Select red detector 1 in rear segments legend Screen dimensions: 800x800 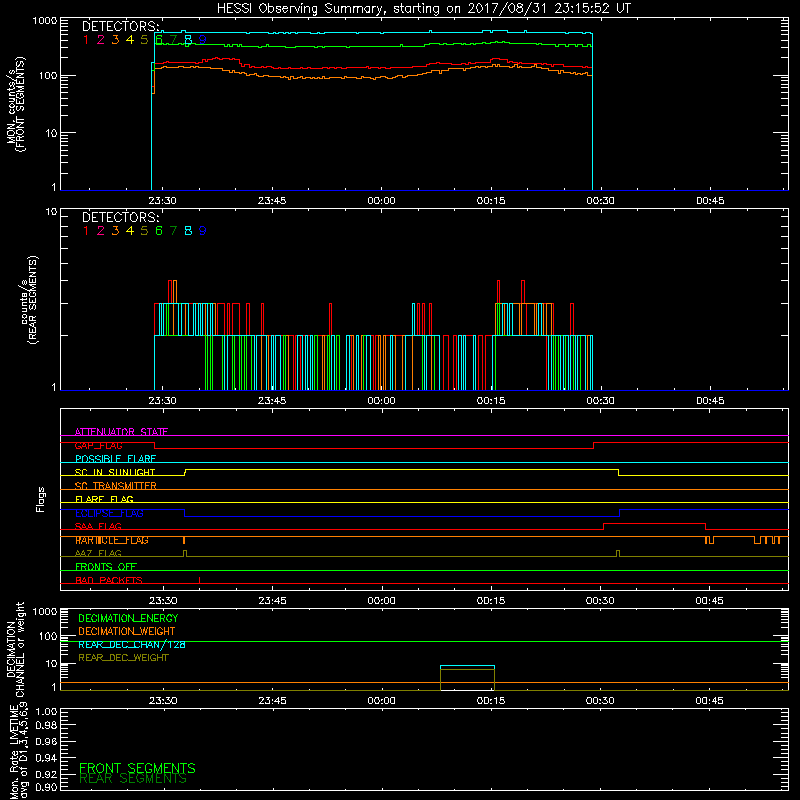tap(86, 231)
